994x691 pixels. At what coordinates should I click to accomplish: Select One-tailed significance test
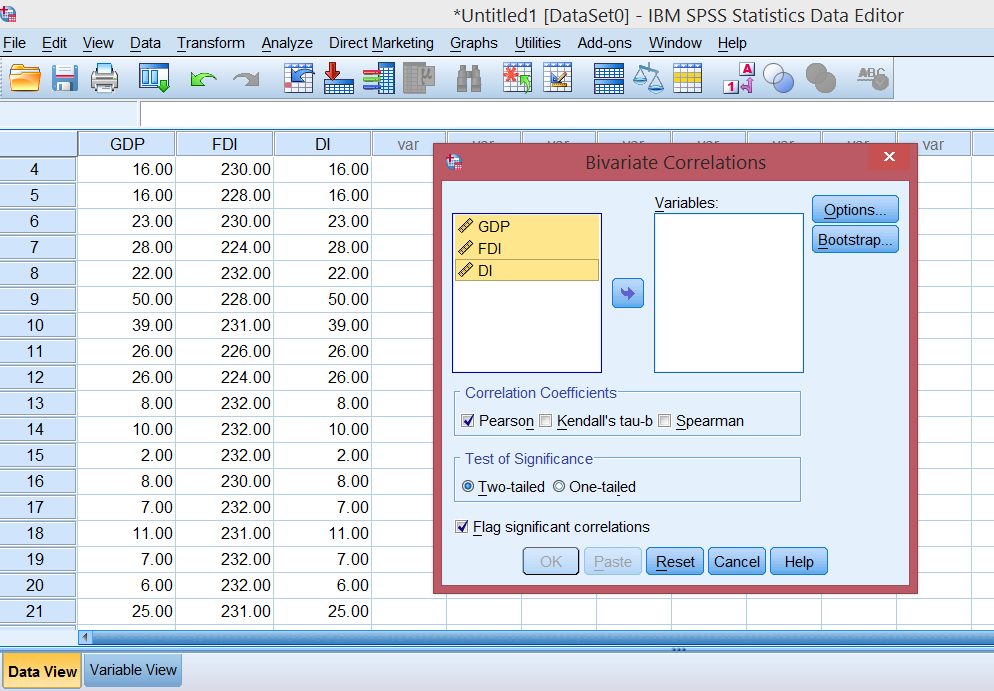pyautogui.click(x=559, y=486)
